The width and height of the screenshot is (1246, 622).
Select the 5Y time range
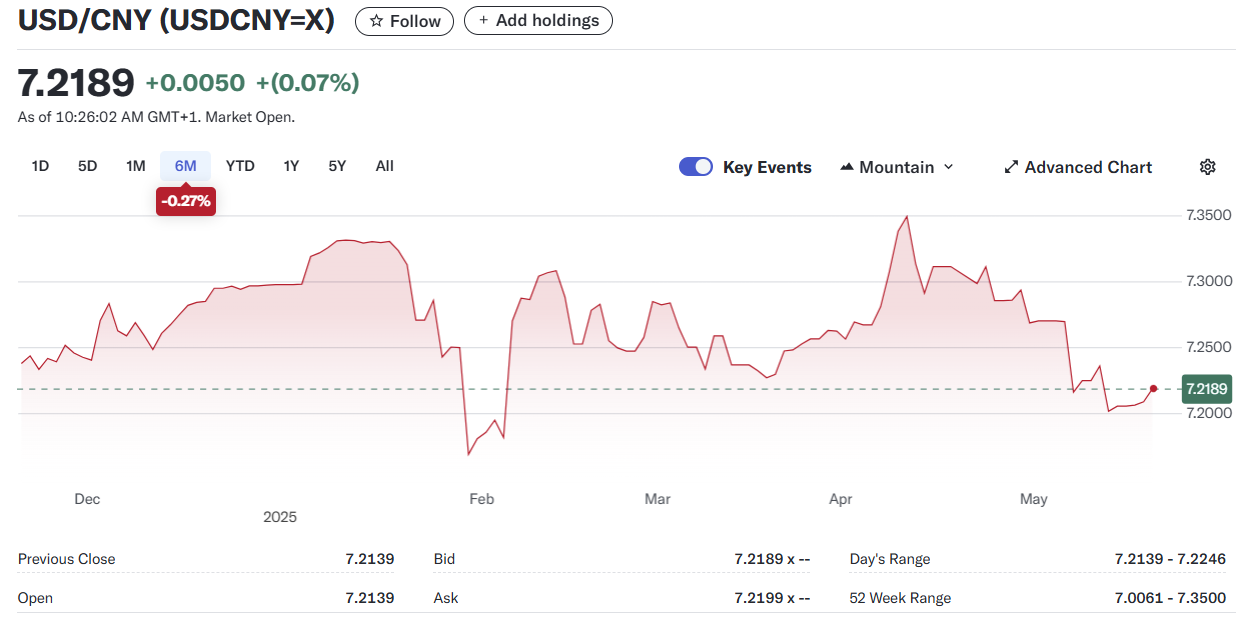[x=337, y=166]
